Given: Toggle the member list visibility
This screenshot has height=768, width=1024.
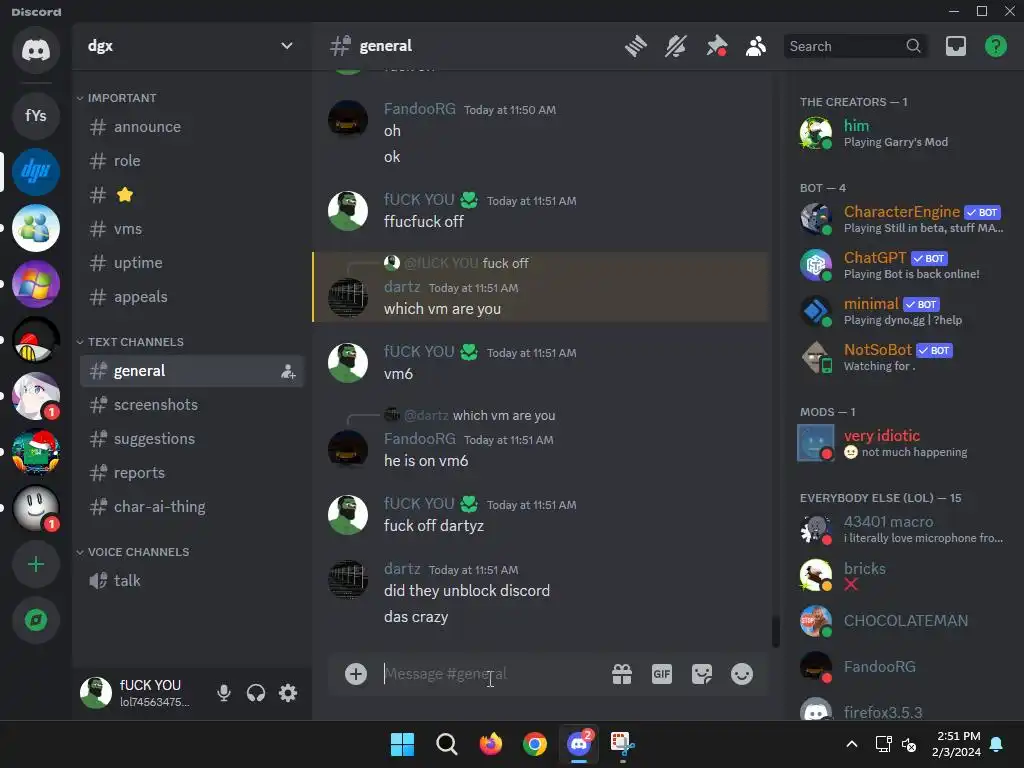Looking at the screenshot, I should point(756,46).
